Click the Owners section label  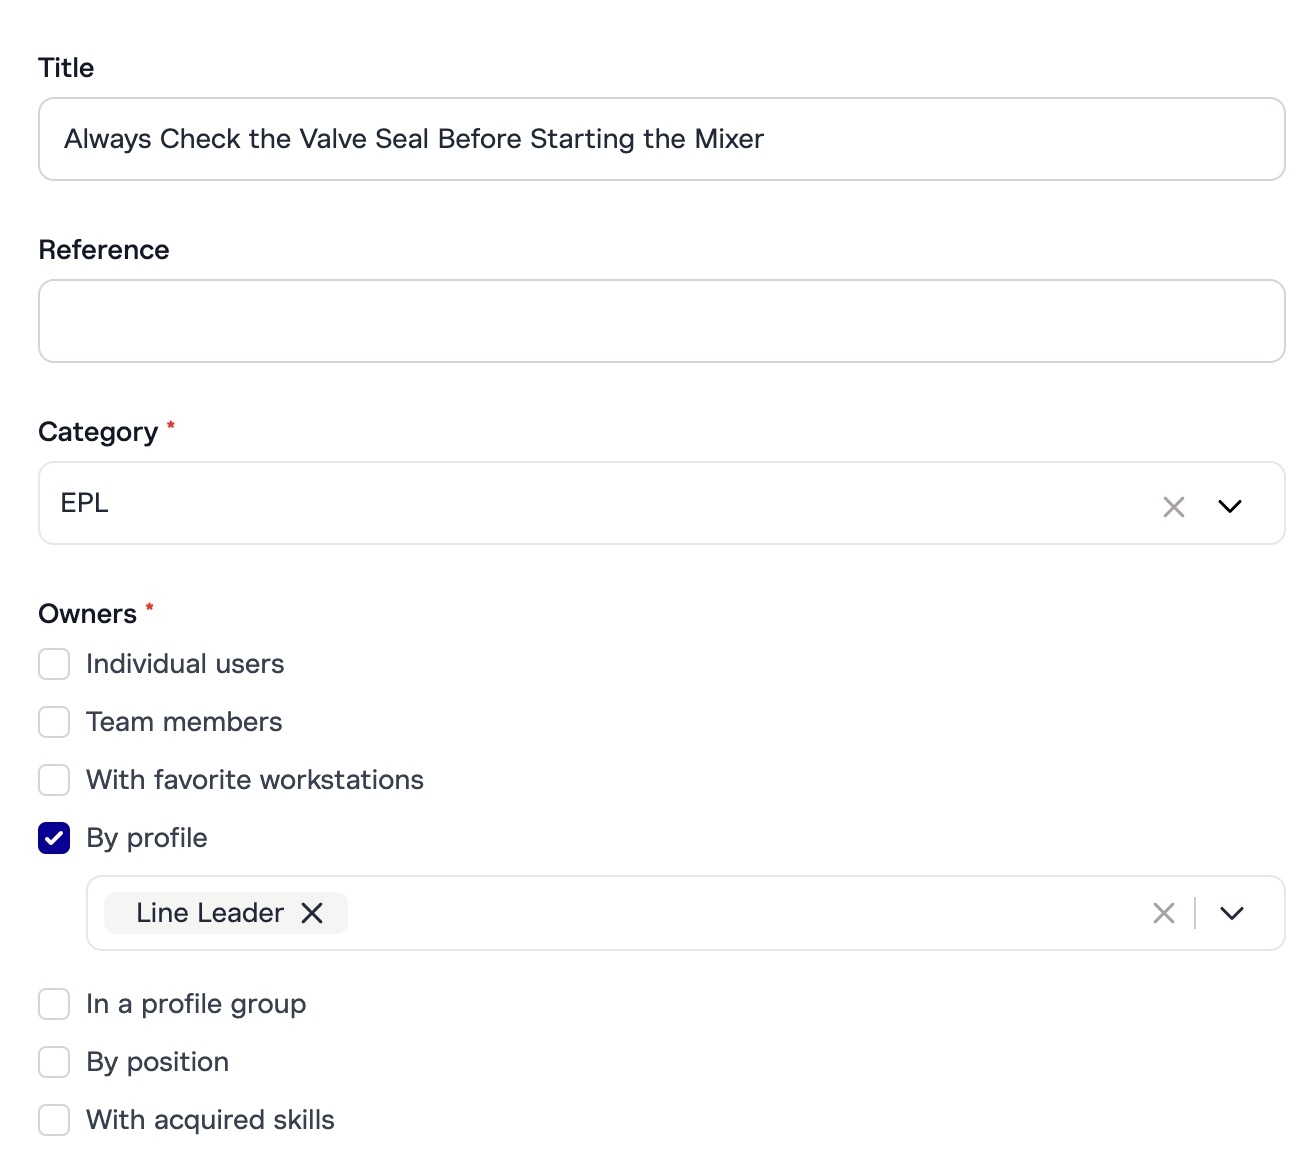(87, 614)
